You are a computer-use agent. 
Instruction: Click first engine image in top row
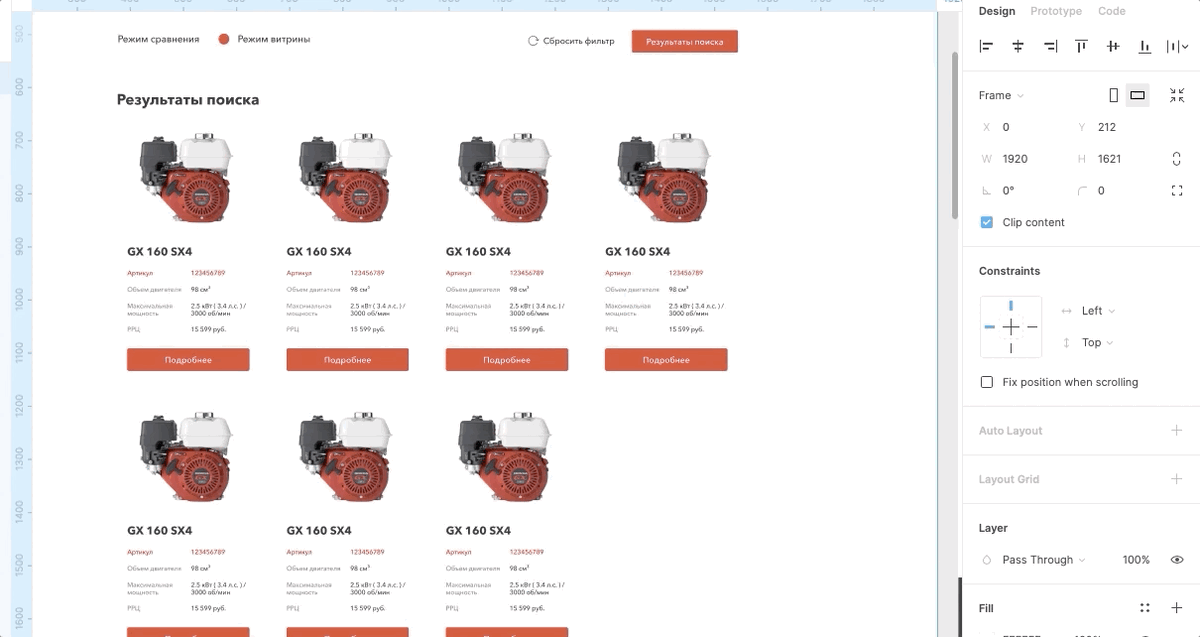(x=187, y=177)
